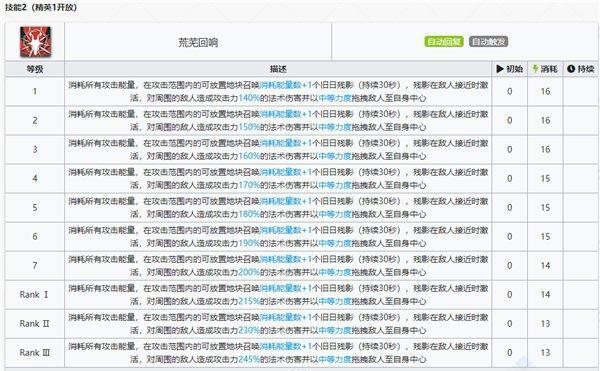The image size is (600, 371).
Task: Click 中等力度 in the Rank Ⅲ row
Action: point(335,360)
